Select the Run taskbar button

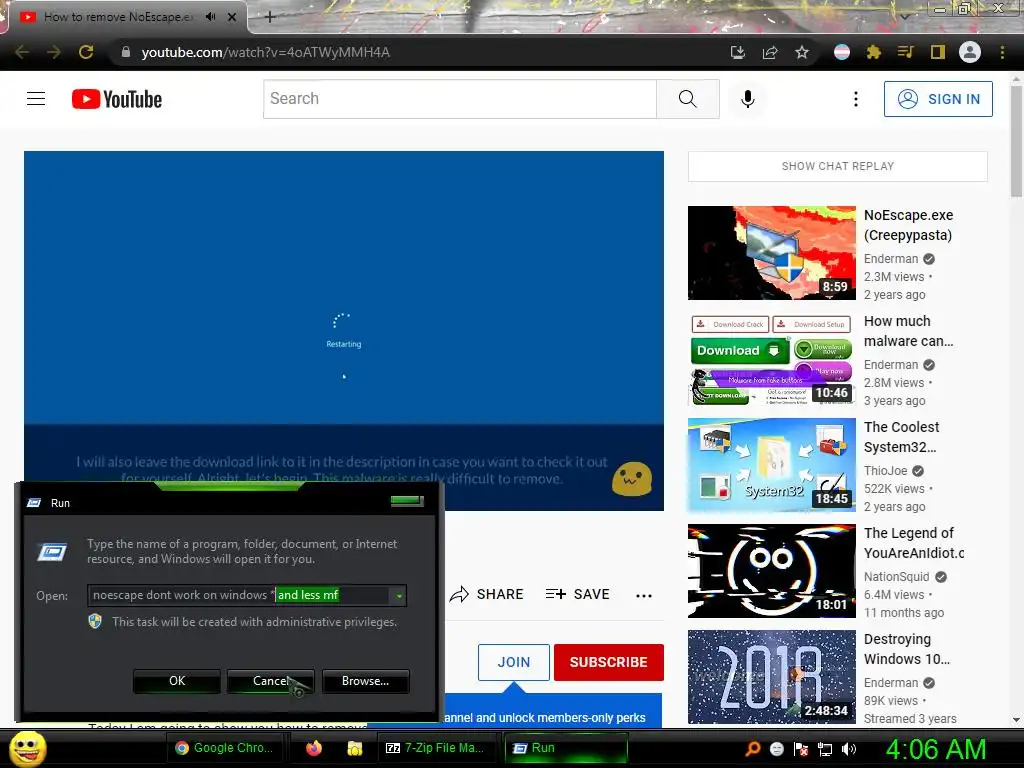point(566,748)
